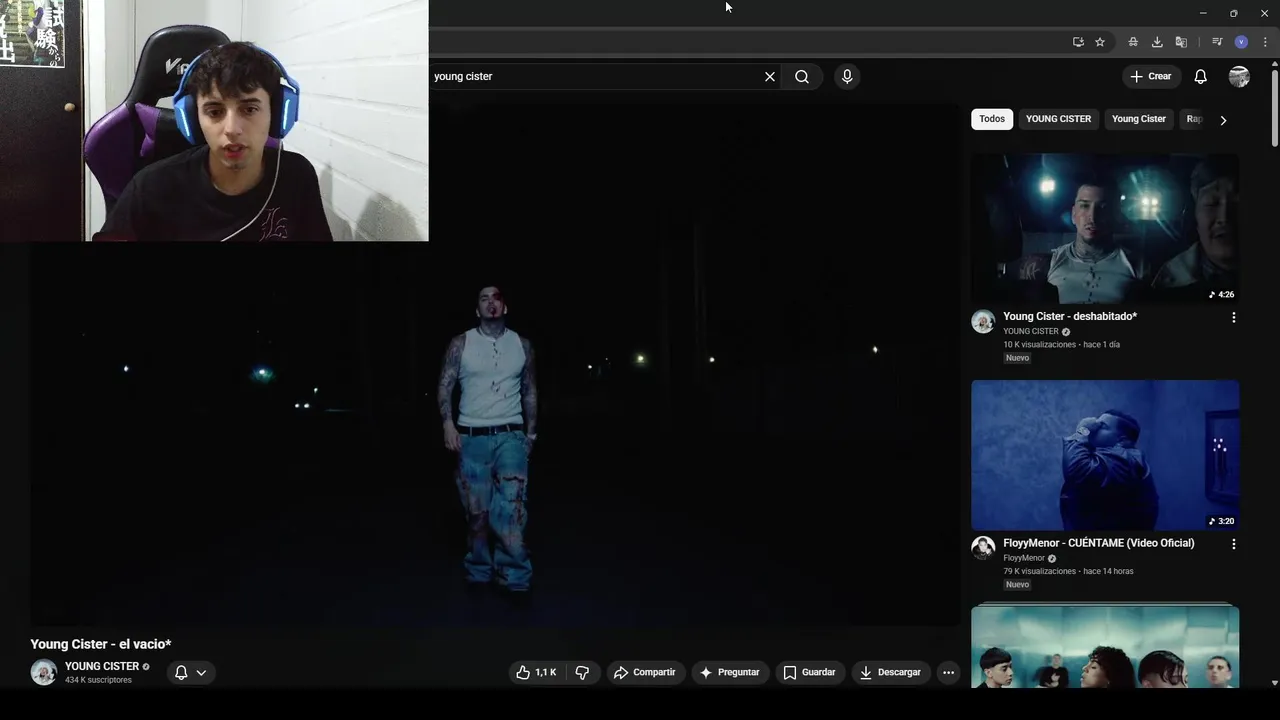
Task: Click the 3:20 duration badge
Action: click(1221, 521)
